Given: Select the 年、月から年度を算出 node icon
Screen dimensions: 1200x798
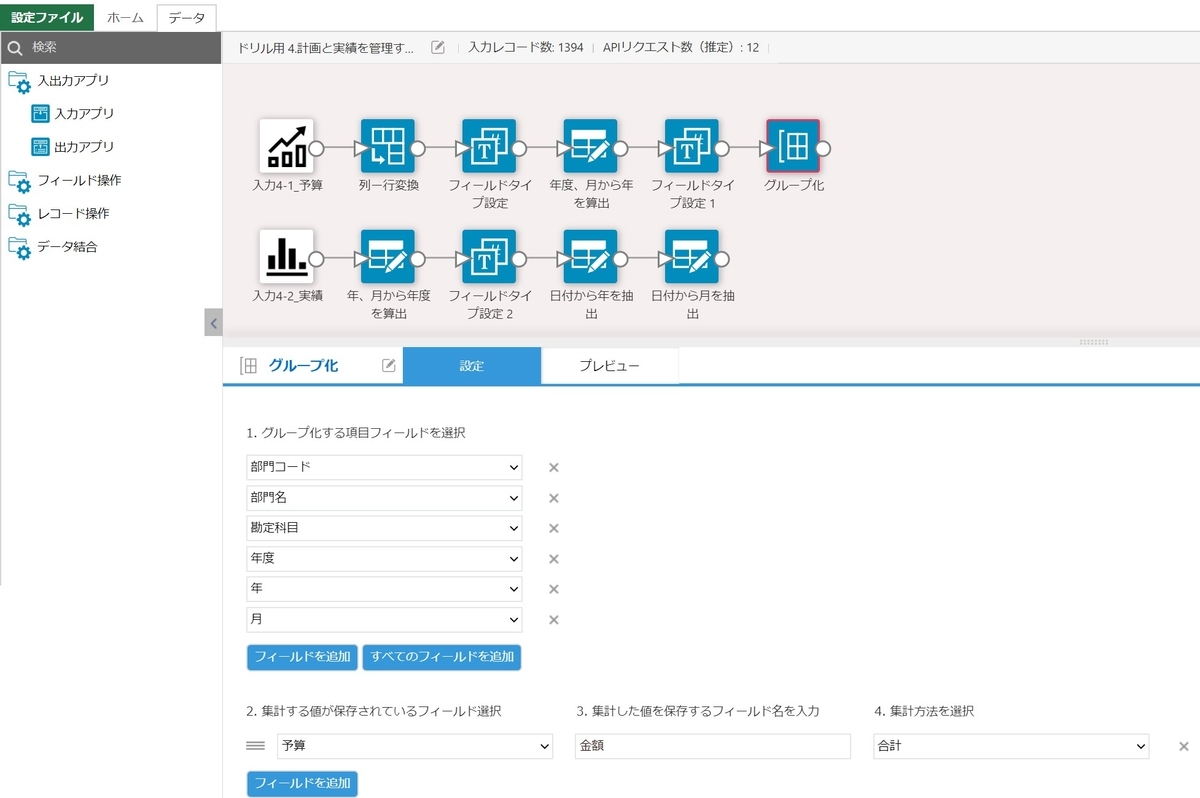Looking at the screenshot, I should click(x=388, y=257).
